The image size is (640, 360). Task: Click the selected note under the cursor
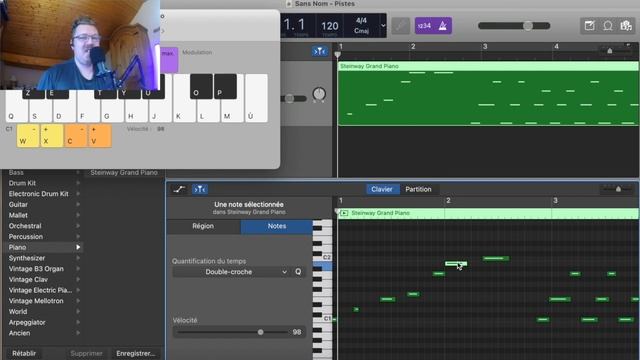456,264
